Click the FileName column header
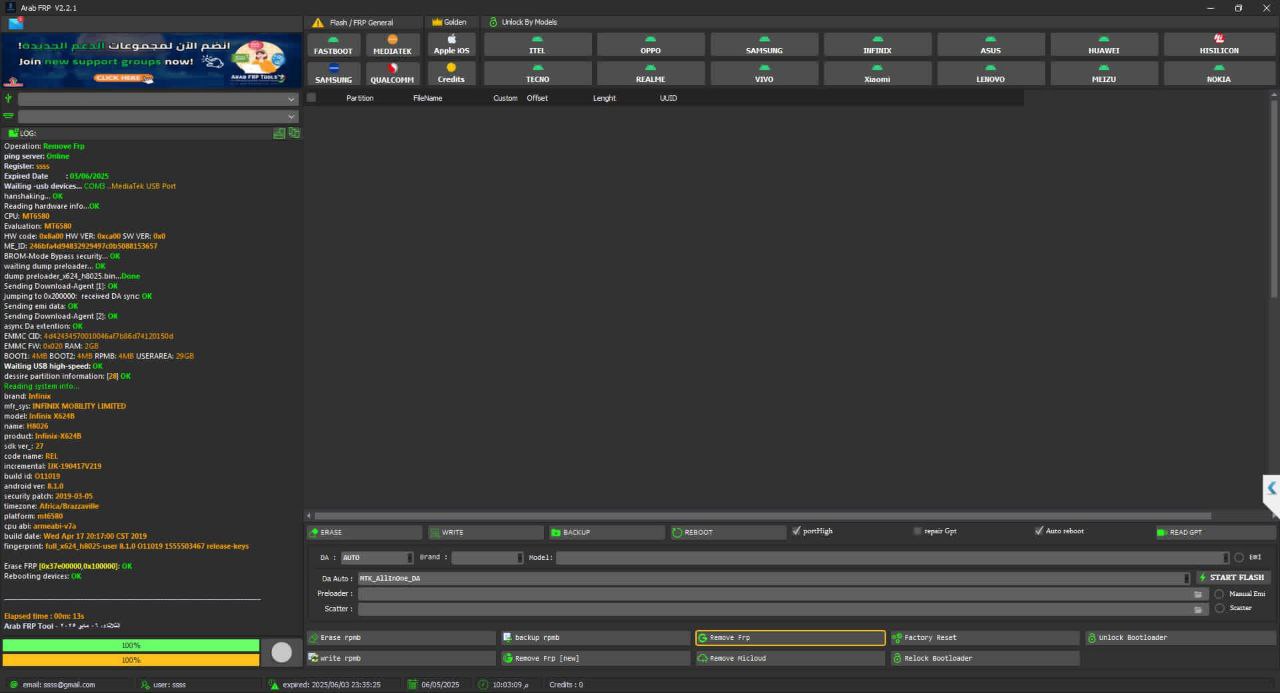 [428, 98]
